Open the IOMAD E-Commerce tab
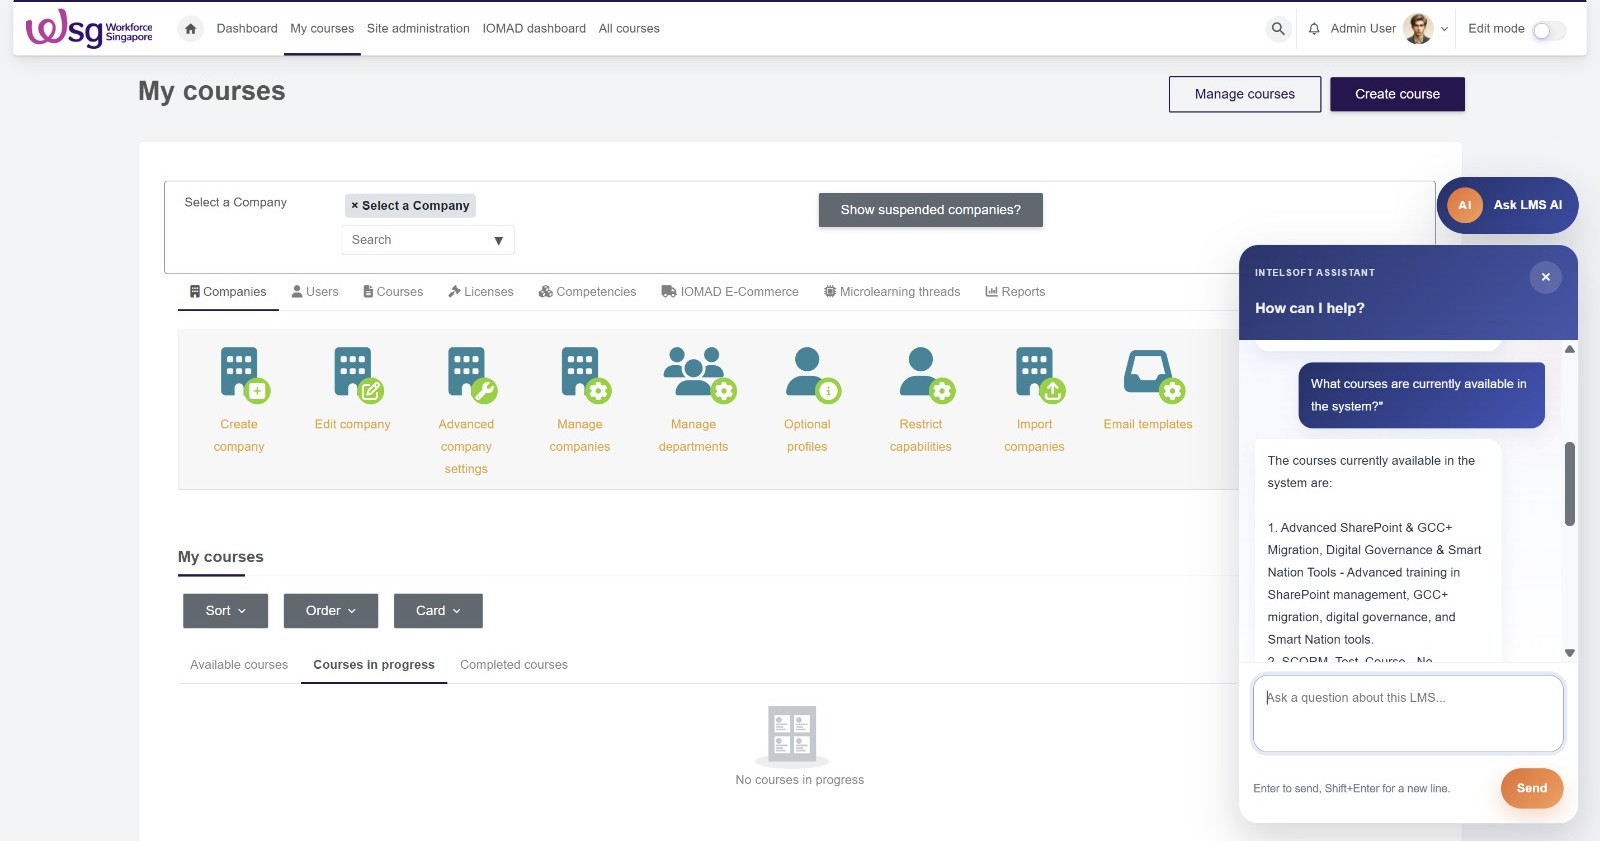1600x841 pixels. [x=730, y=292]
